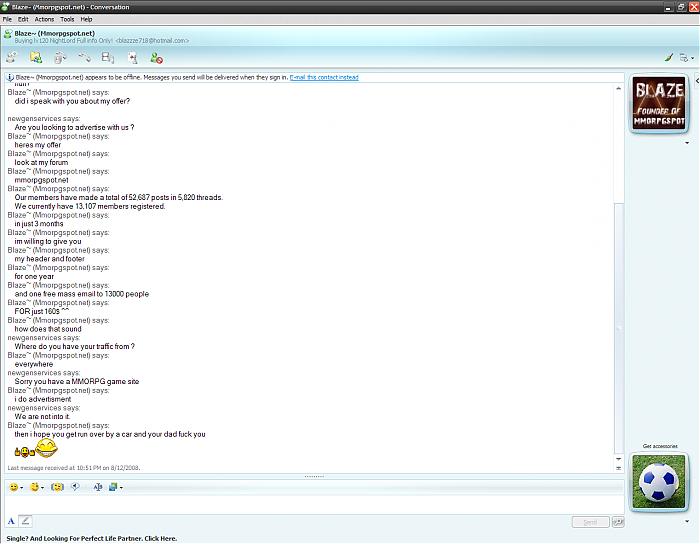Open the dropdown under Blaze's display picture
The height and width of the screenshot is (544, 700).
pos(687,143)
